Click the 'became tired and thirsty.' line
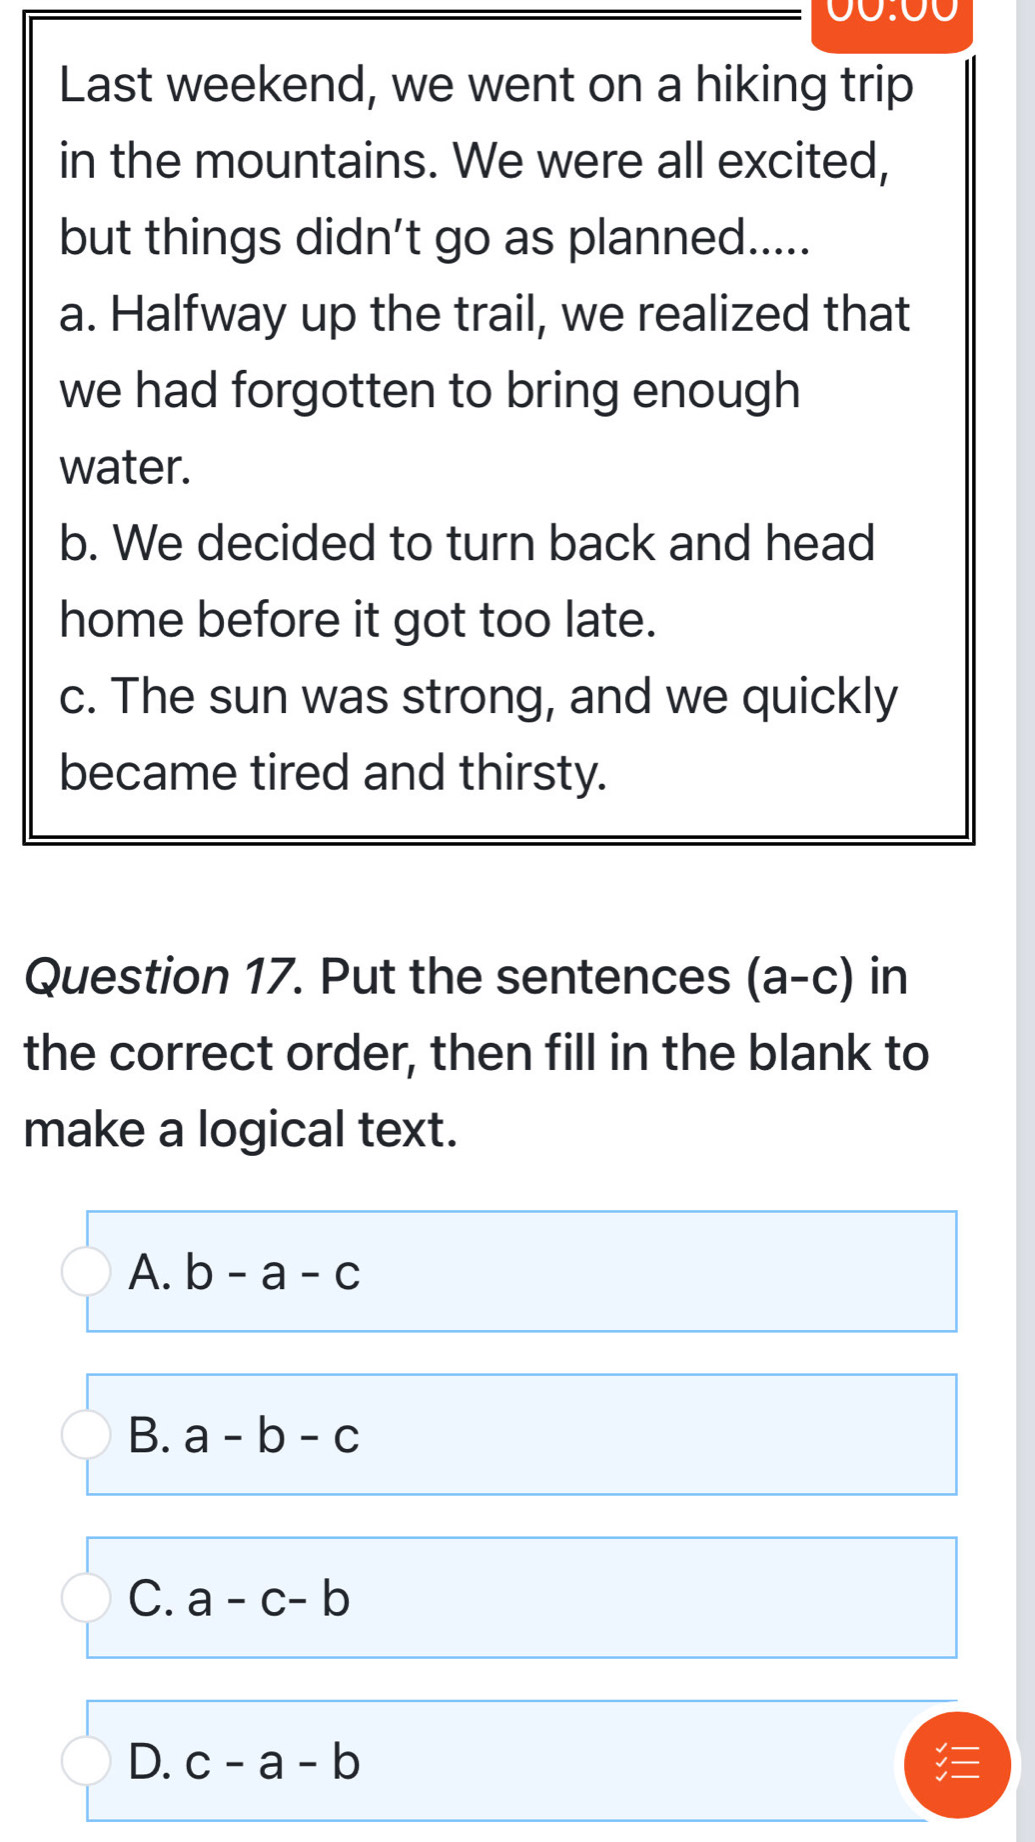 (x=333, y=773)
